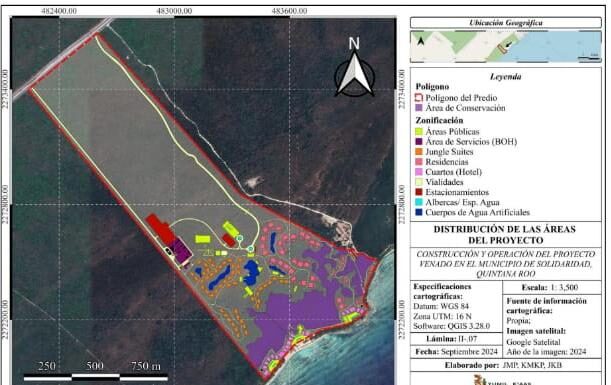Click the "Zona UTM: 16 N" line

pos(442,316)
